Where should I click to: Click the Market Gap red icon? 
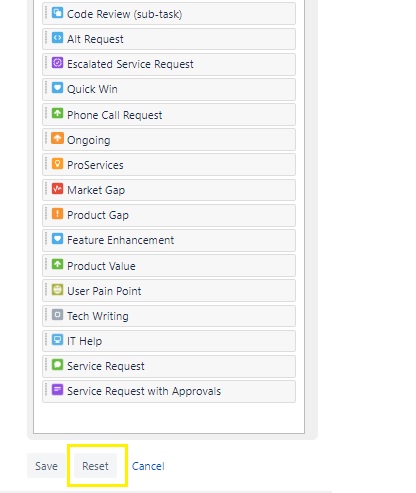tap(57, 189)
